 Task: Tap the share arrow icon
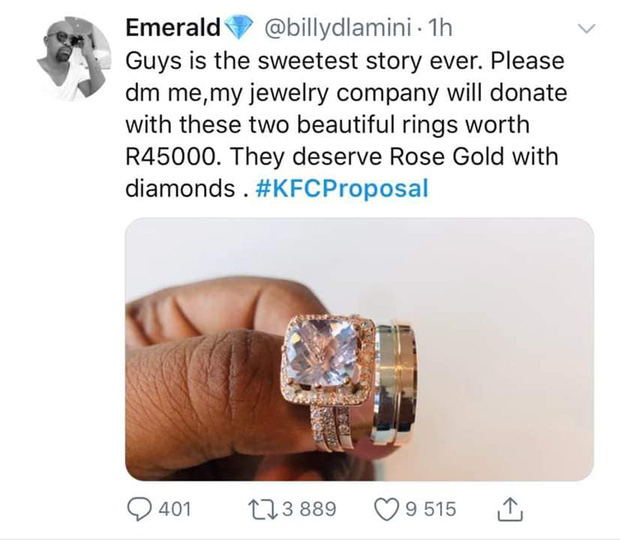(503, 510)
